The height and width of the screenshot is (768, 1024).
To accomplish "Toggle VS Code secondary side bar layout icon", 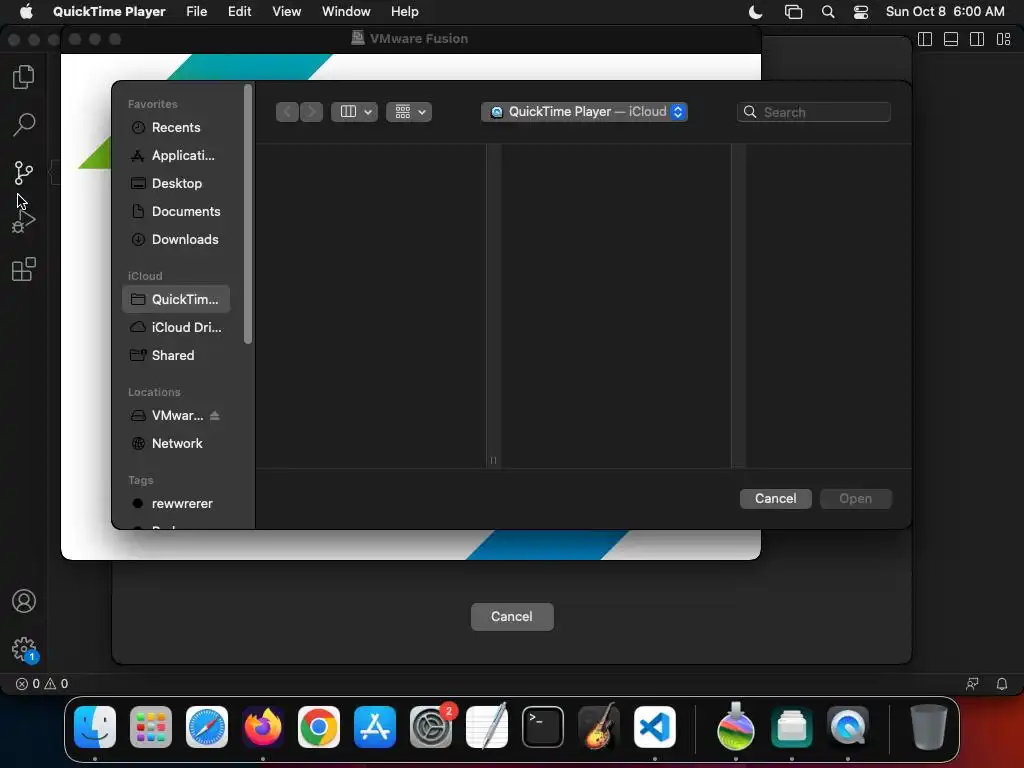I will [977, 39].
